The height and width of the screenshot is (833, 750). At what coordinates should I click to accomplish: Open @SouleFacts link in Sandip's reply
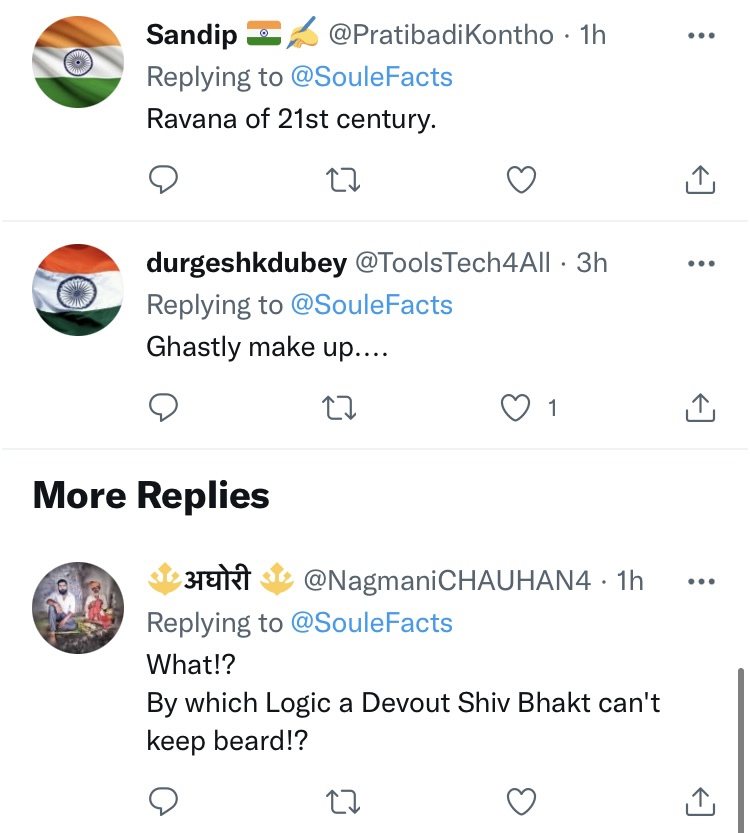click(371, 77)
